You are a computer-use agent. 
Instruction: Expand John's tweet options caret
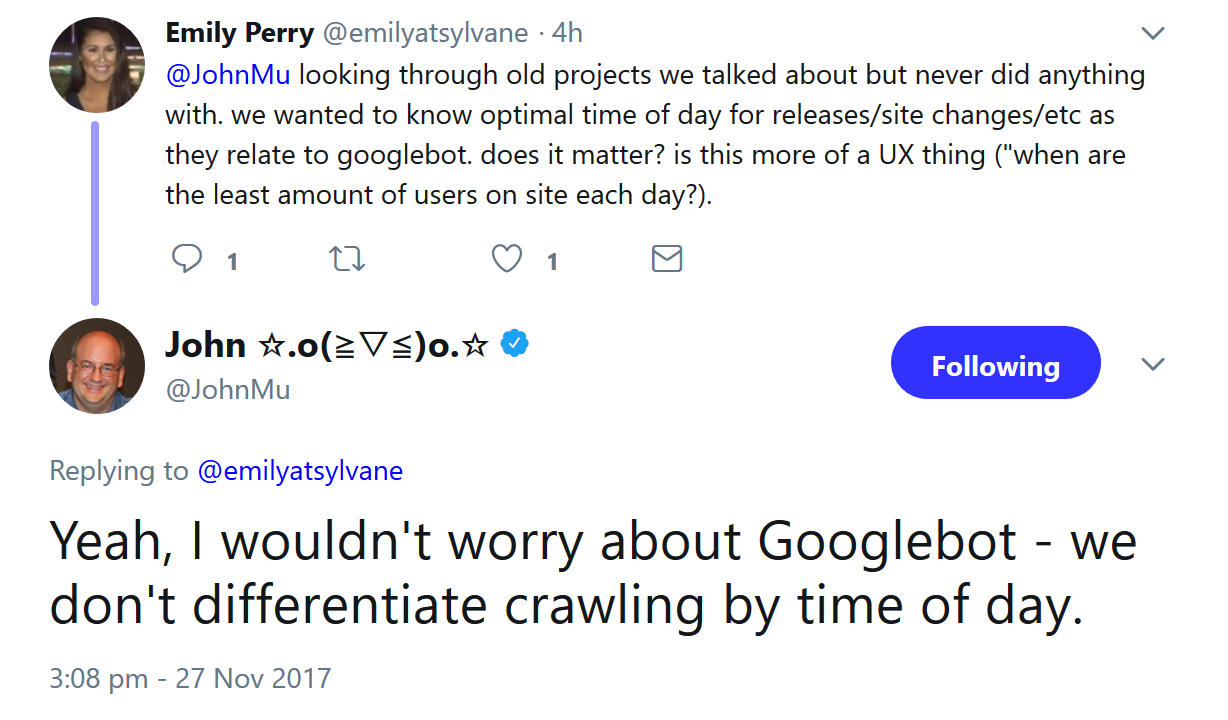pyautogui.click(x=1152, y=364)
